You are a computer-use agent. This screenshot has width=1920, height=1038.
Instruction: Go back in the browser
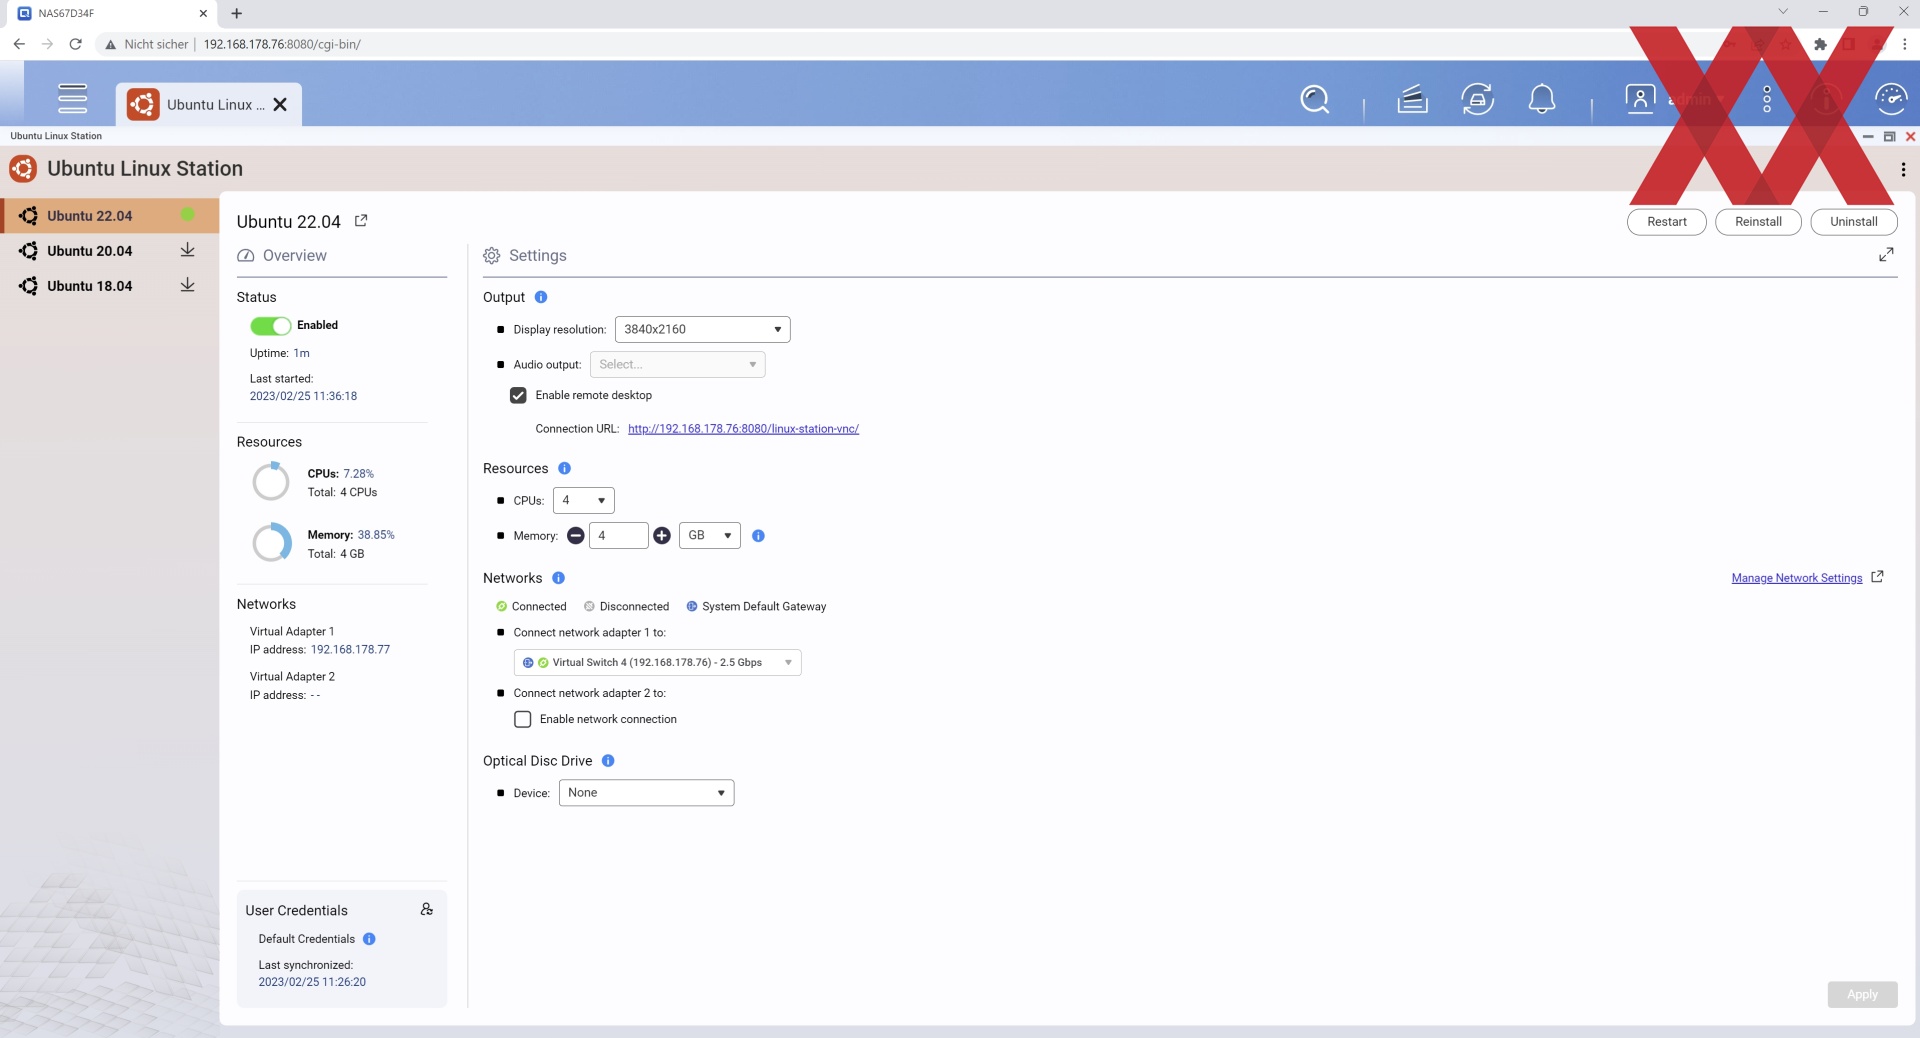click(19, 44)
